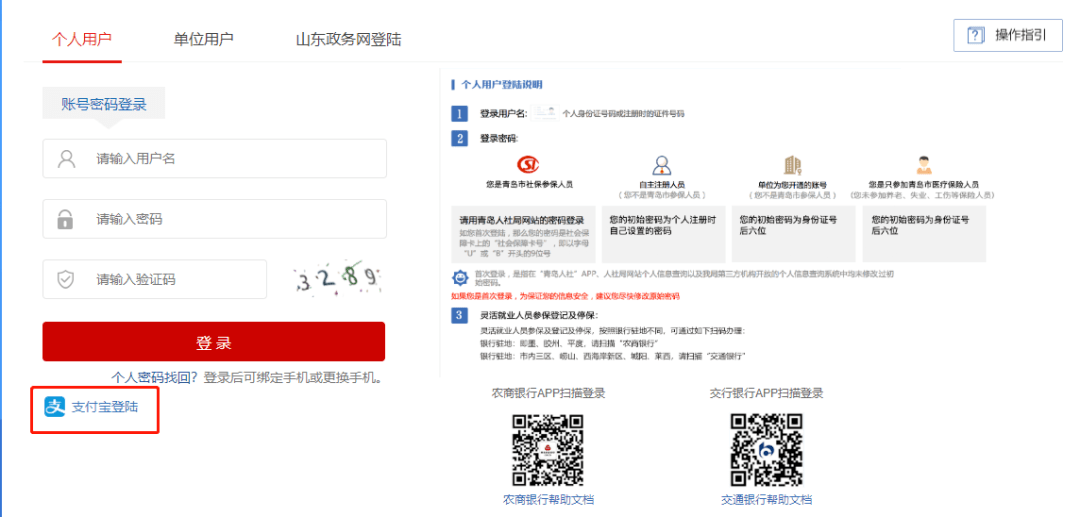
Task: Click the shield icon in captcha field
Action: coord(65,279)
